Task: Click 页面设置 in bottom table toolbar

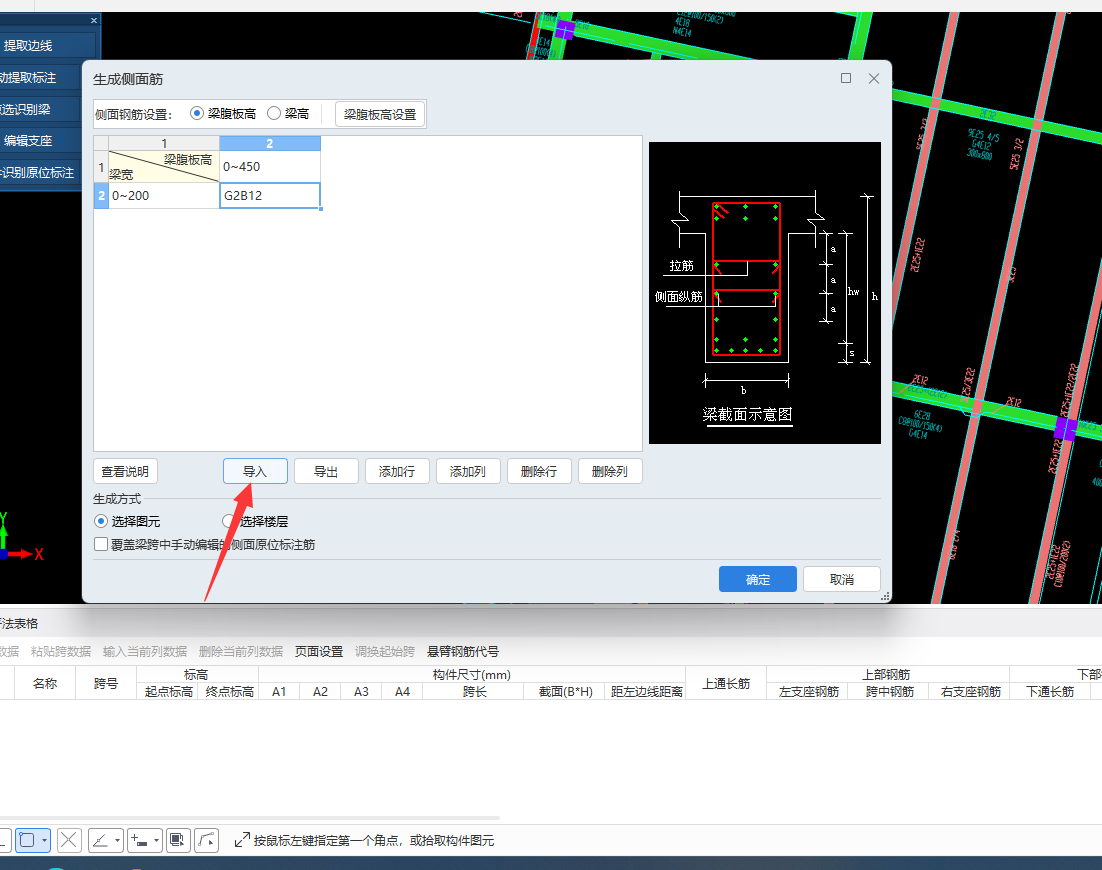Action: (318, 651)
